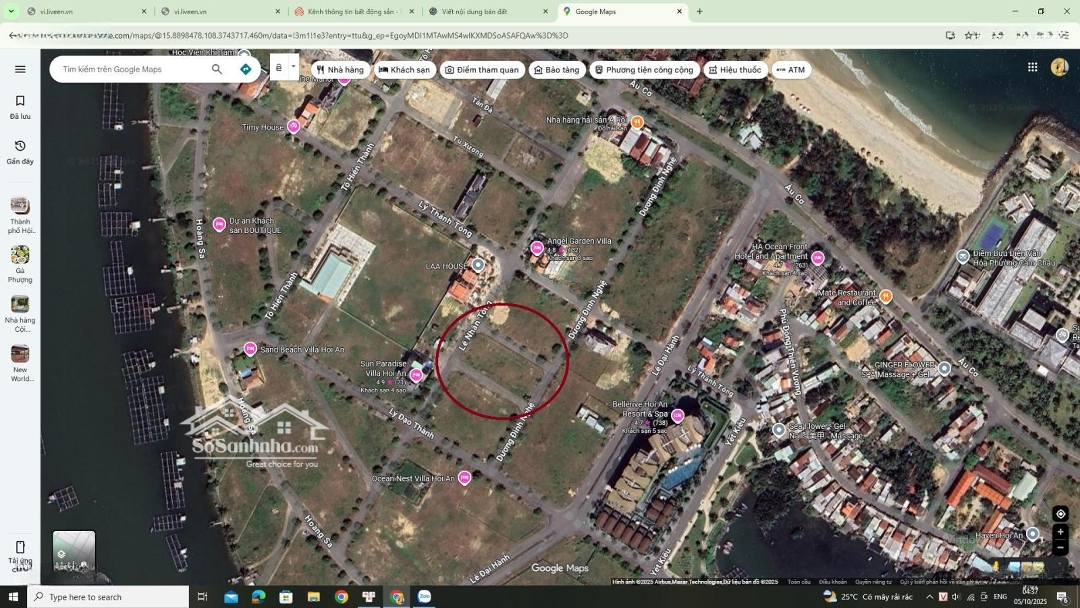
Task: Open the ENG input language selector
Action: 999,597
